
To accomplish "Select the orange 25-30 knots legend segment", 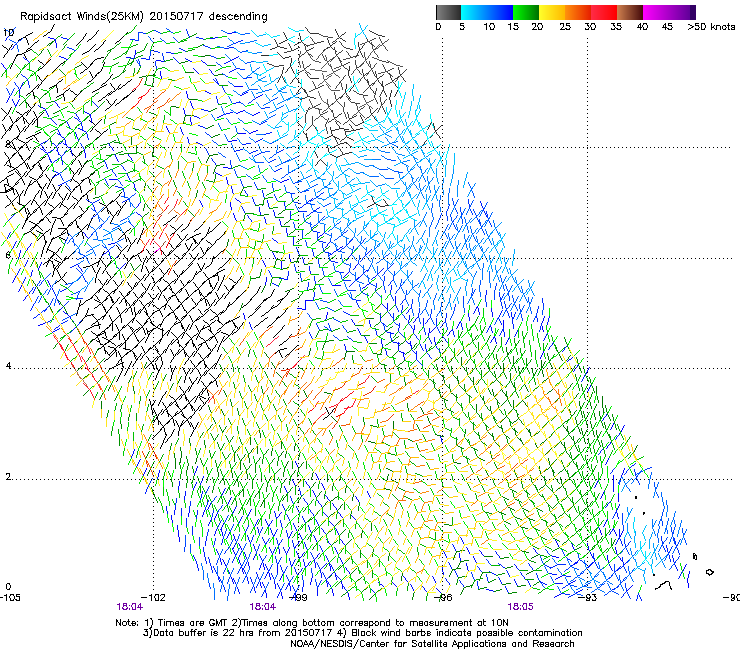I will click(x=578, y=12).
